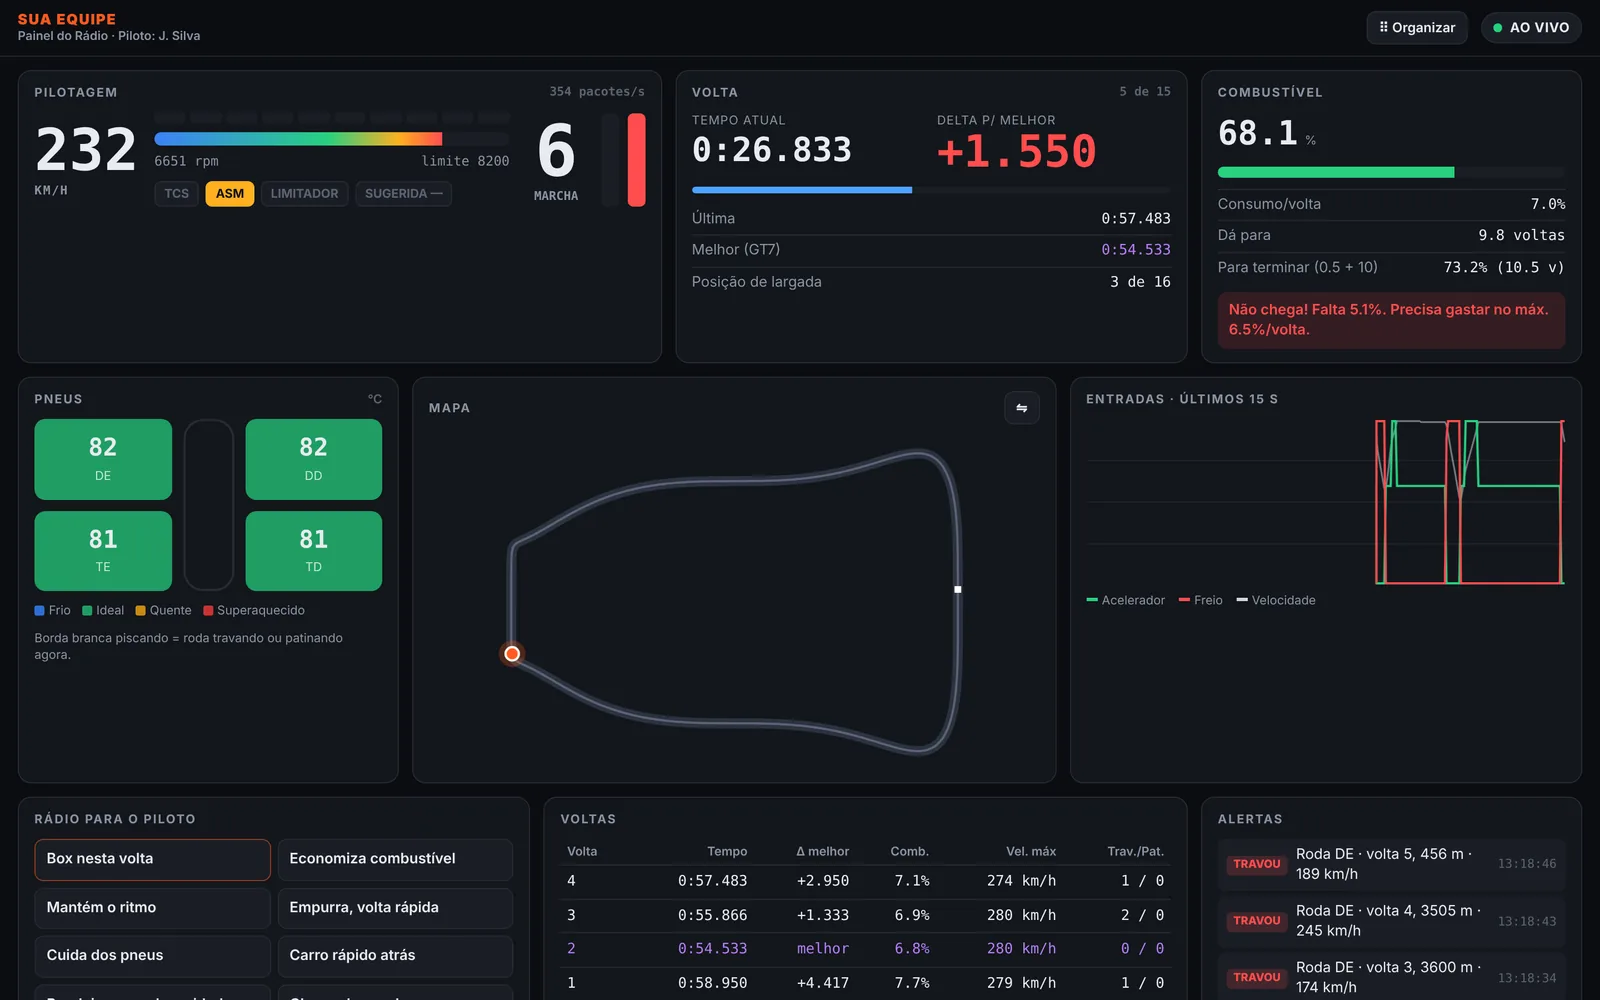The image size is (1600, 1000).
Task: Click the "Vel. máx" column header
Action: tap(1031, 852)
